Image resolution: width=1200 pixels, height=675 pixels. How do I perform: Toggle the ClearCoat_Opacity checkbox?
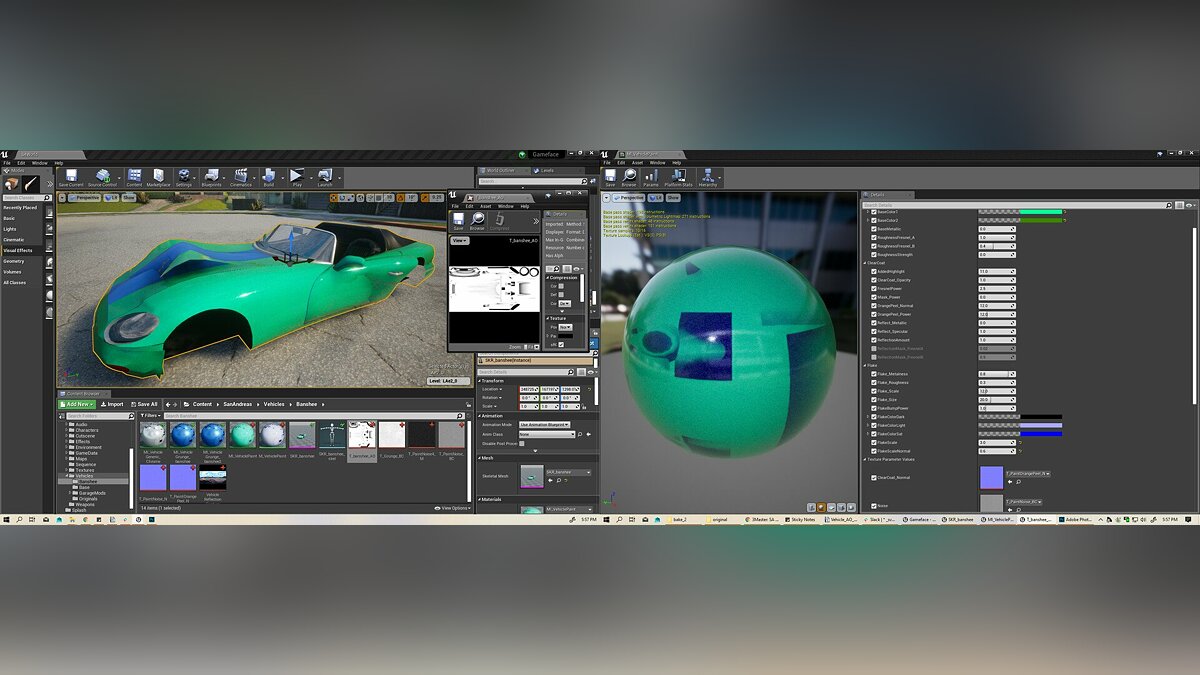[x=873, y=280]
